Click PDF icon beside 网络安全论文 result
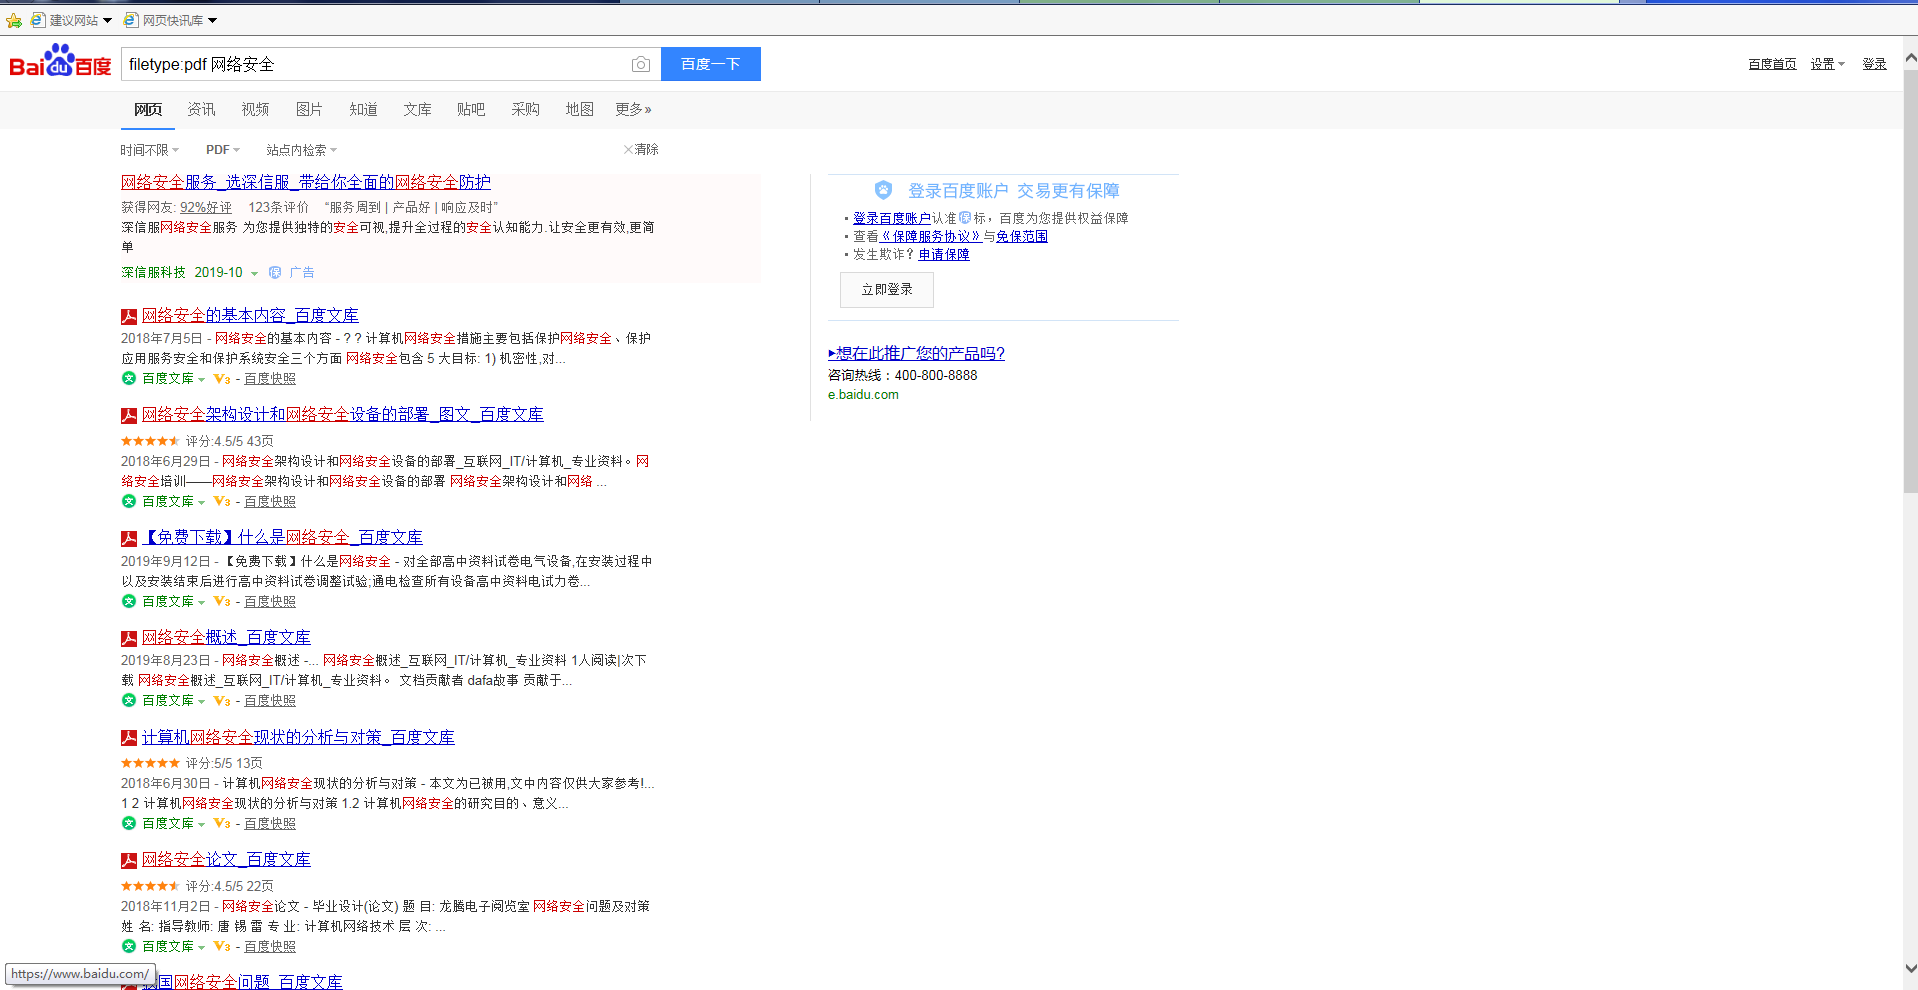1918x990 pixels. pyautogui.click(x=129, y=860)
